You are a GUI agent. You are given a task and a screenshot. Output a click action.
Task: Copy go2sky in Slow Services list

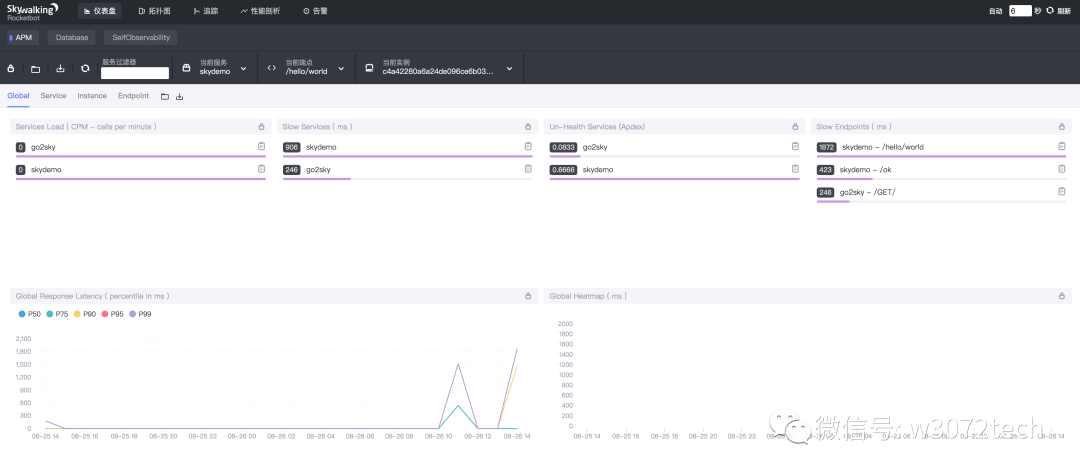coord(528,169)
